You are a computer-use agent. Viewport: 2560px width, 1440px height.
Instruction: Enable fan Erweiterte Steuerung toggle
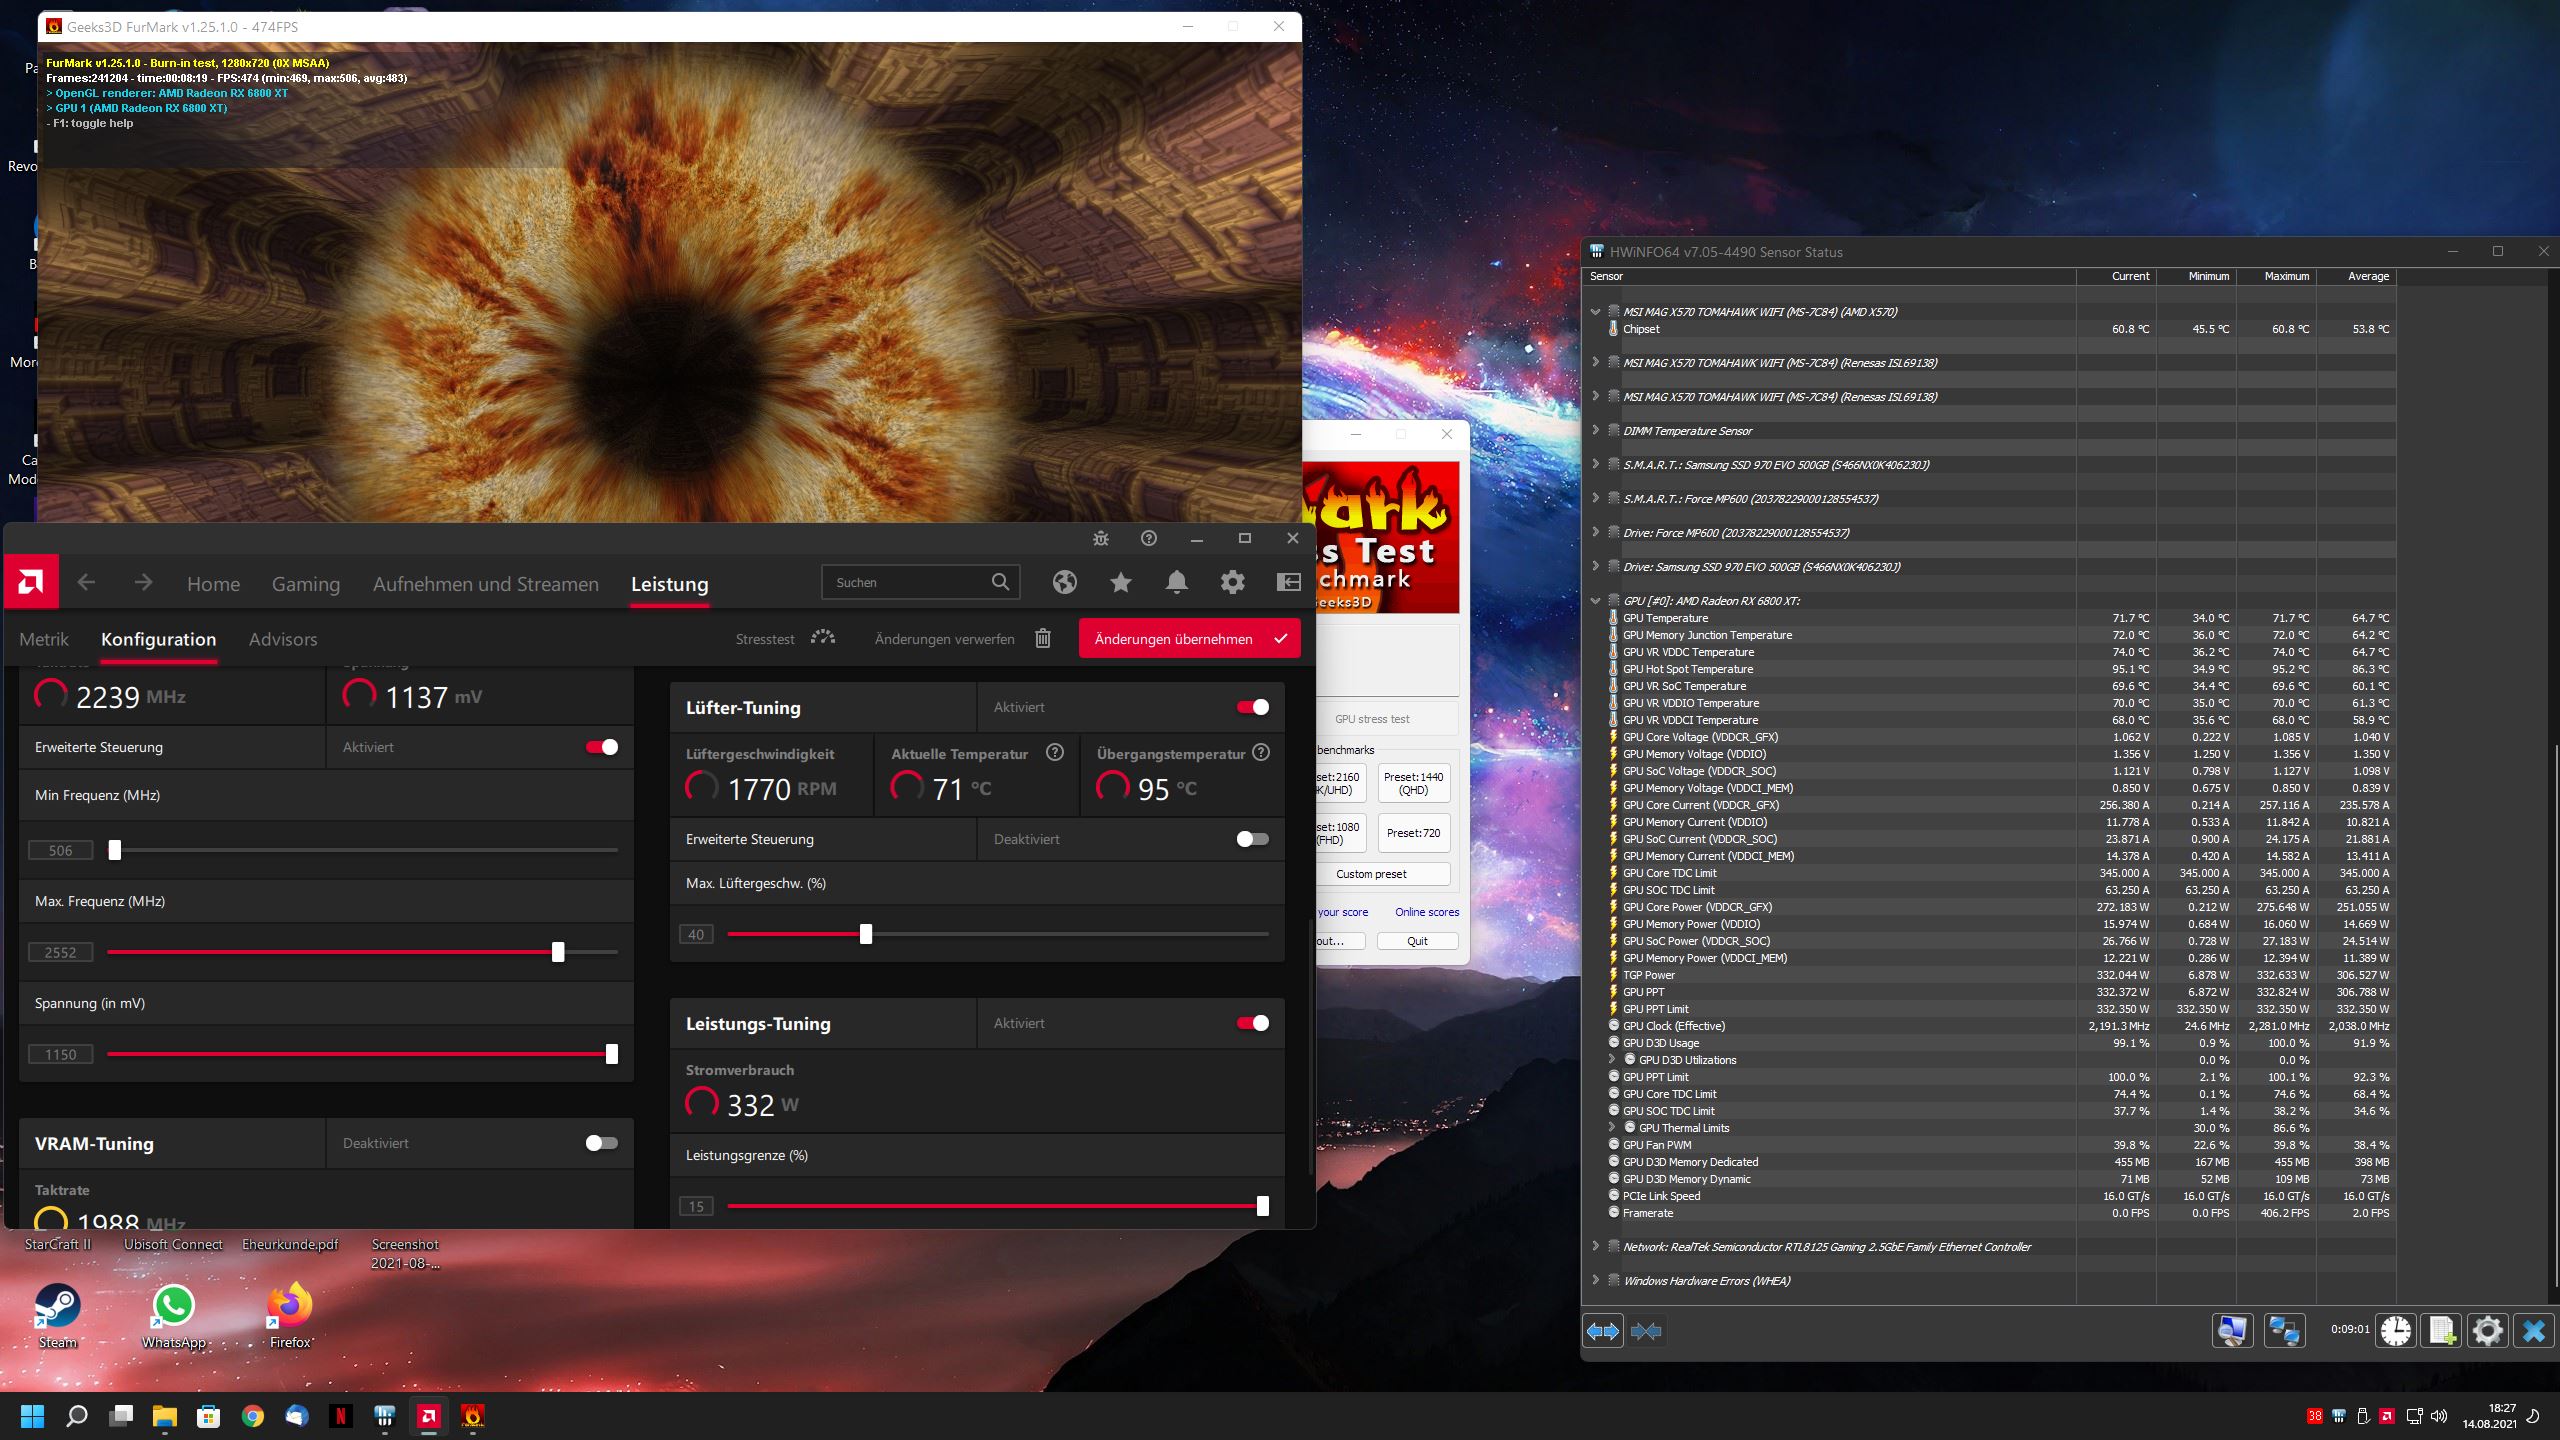click(x=1252, y=839)
